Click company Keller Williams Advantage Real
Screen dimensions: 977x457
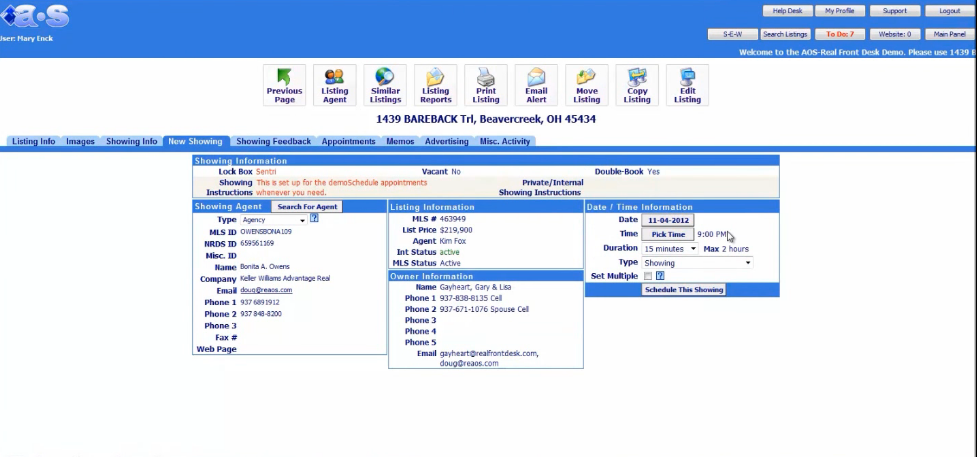point(285,279)
